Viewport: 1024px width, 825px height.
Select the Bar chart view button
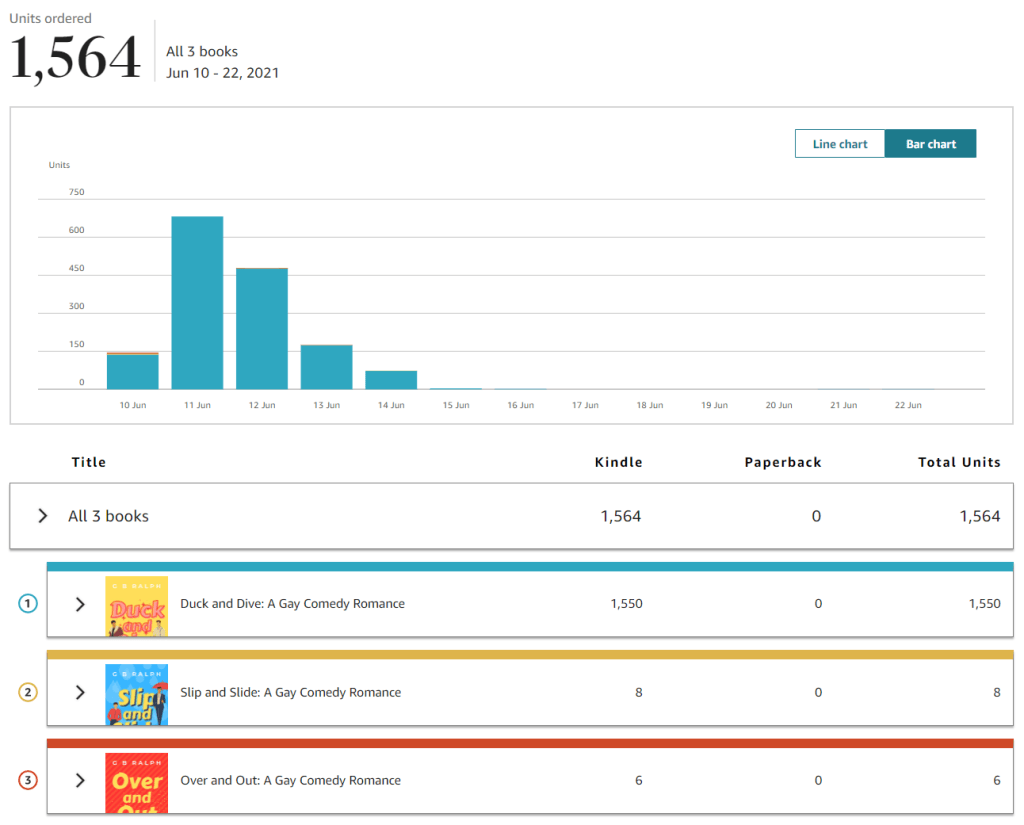930,144
